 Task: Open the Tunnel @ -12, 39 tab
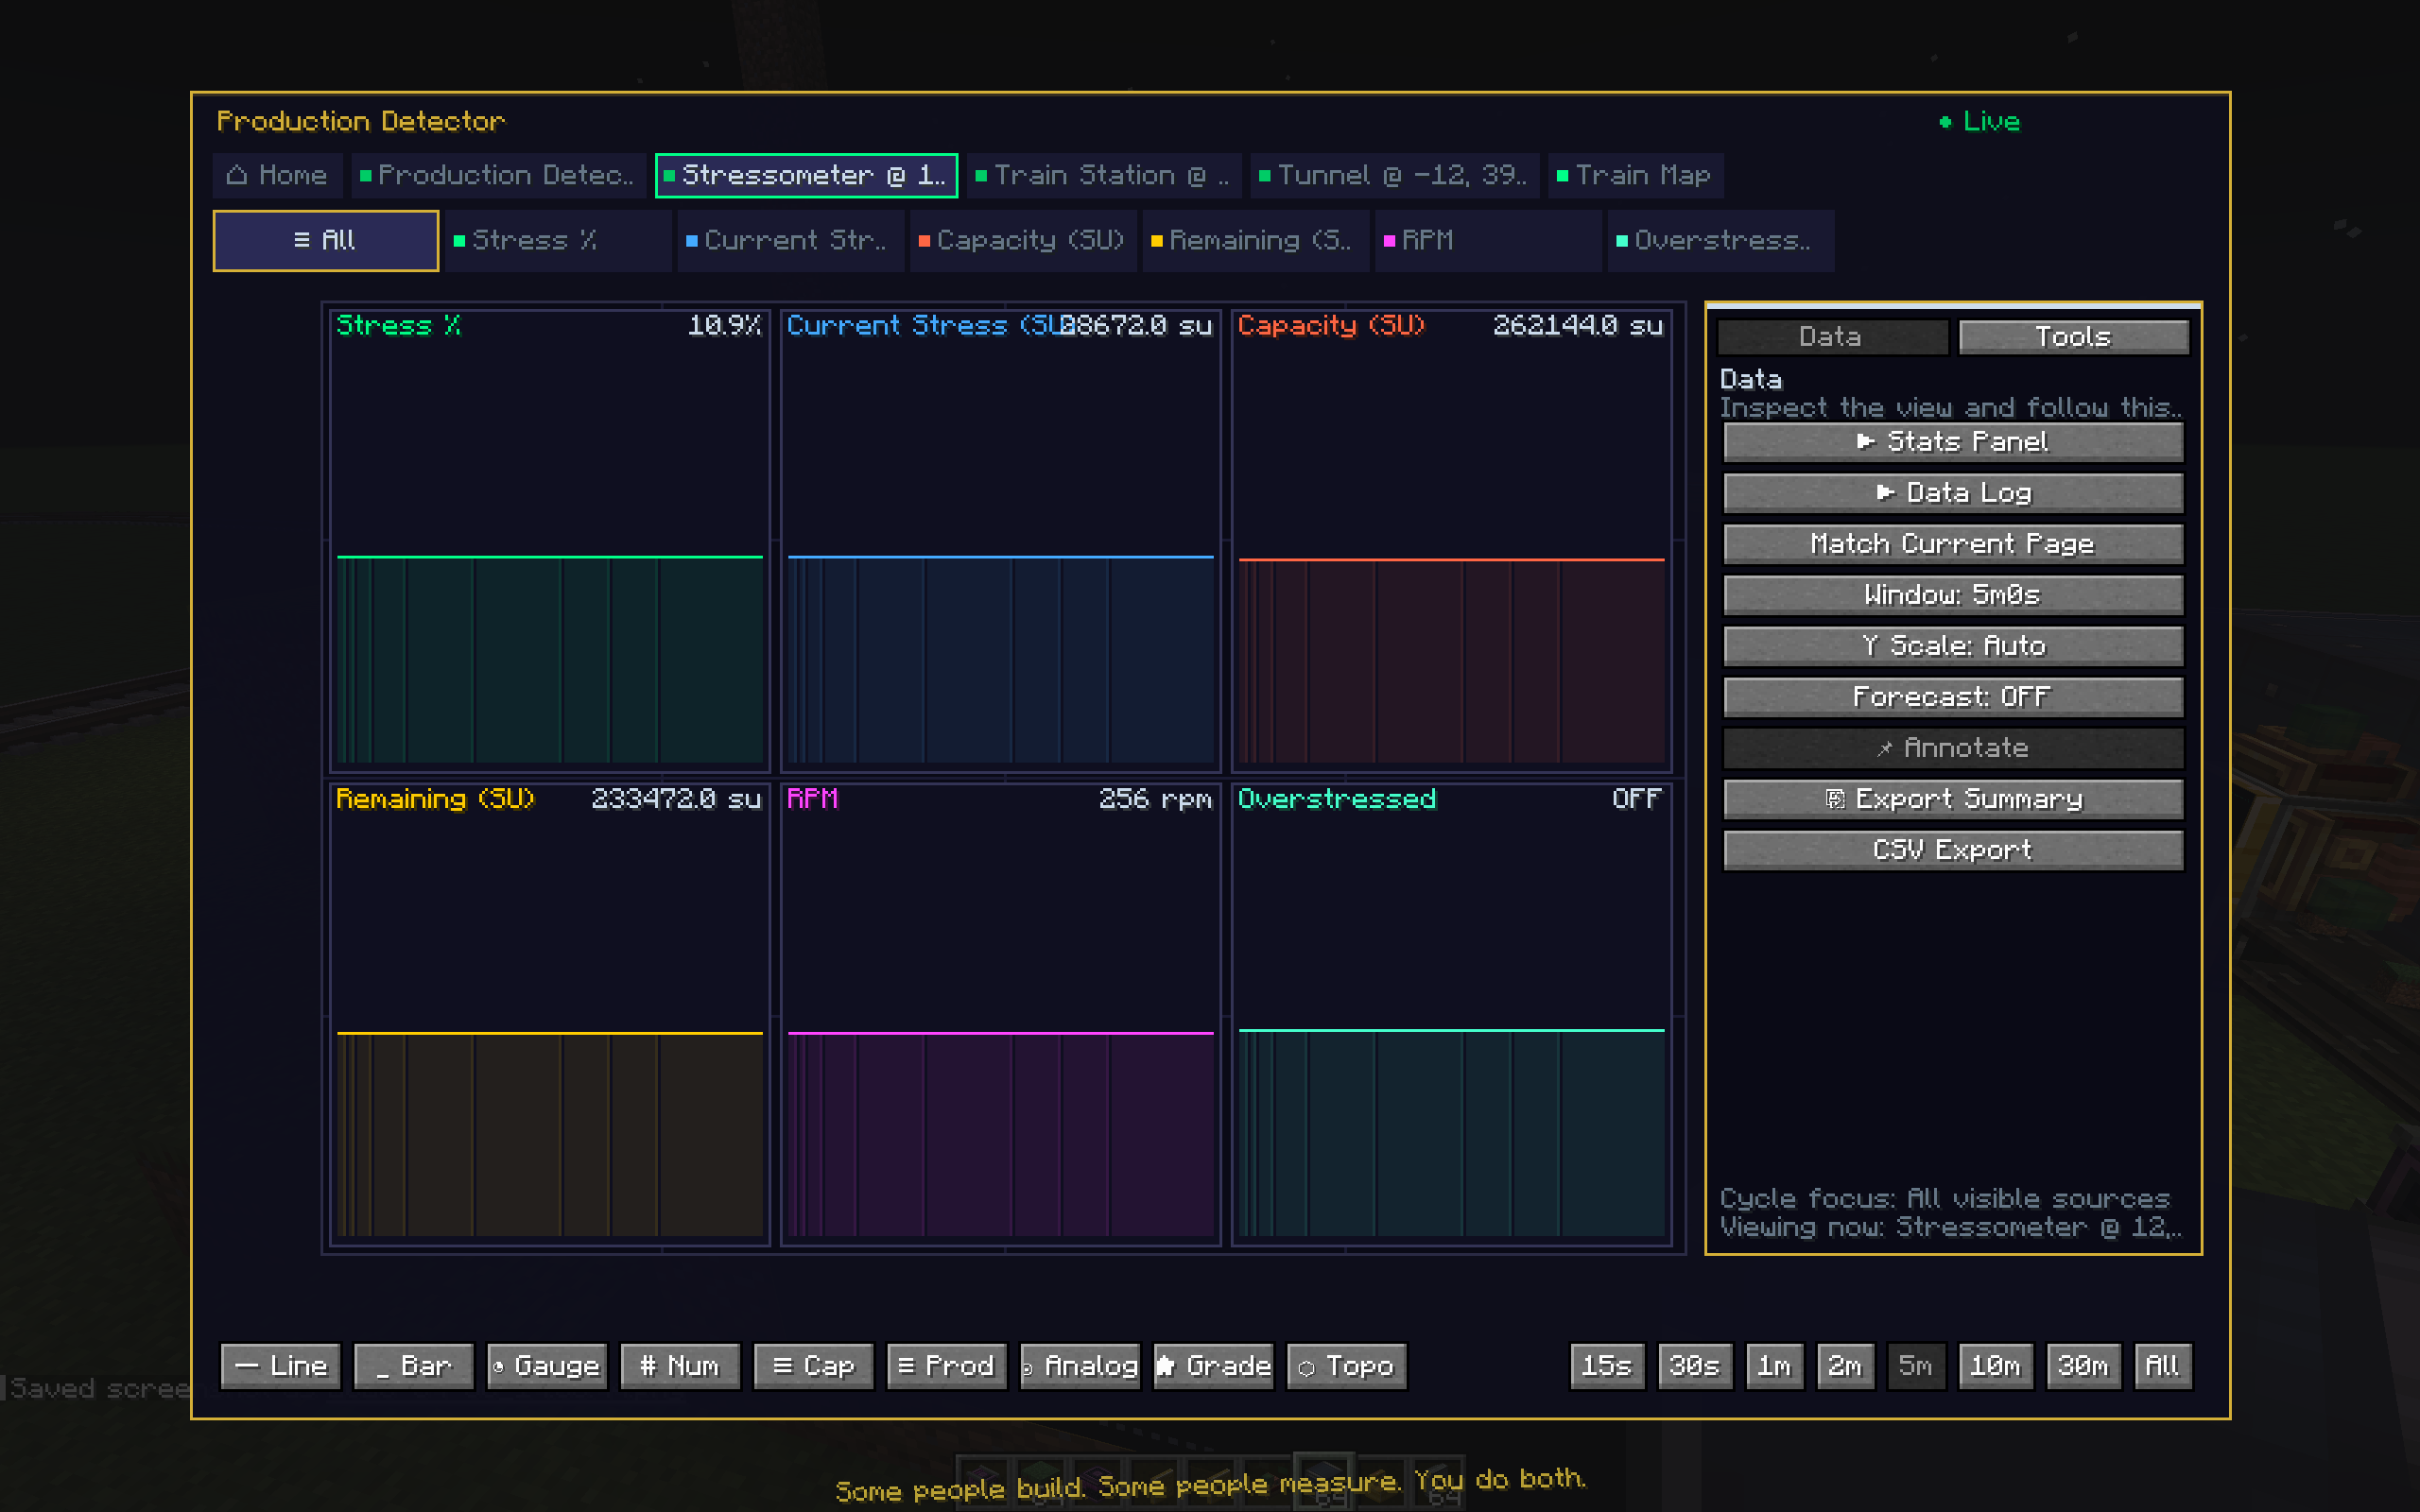point(1394,175)
